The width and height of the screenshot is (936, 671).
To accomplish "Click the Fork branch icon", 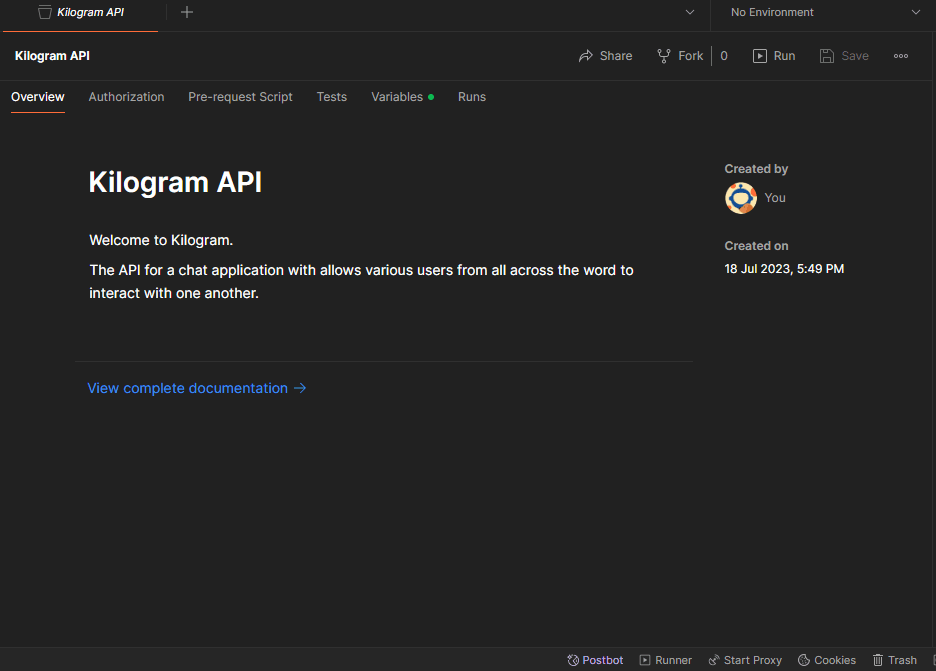I will pos(663,56).
